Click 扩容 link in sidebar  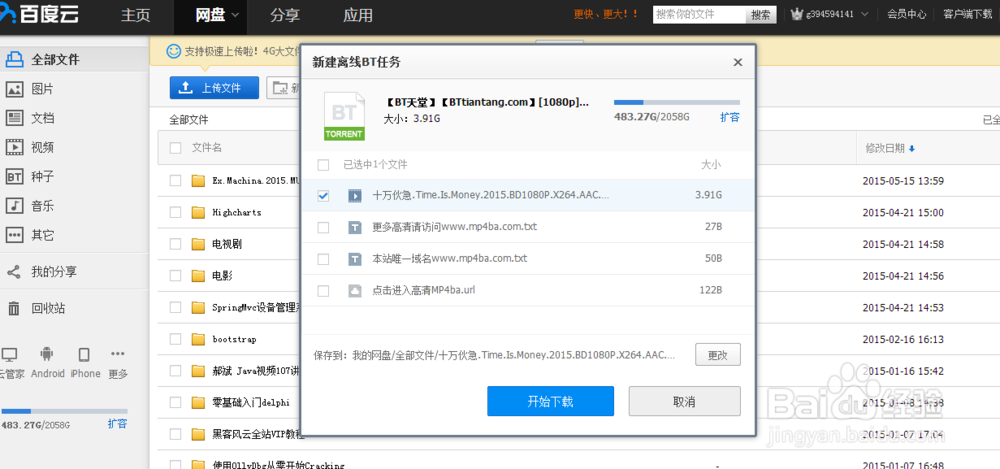117,424
